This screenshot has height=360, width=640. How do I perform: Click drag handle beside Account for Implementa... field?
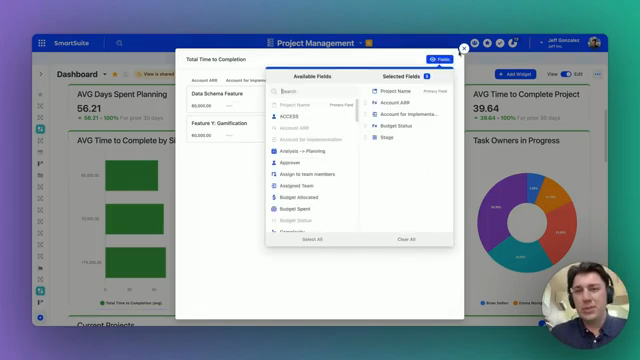pos(365,114)
